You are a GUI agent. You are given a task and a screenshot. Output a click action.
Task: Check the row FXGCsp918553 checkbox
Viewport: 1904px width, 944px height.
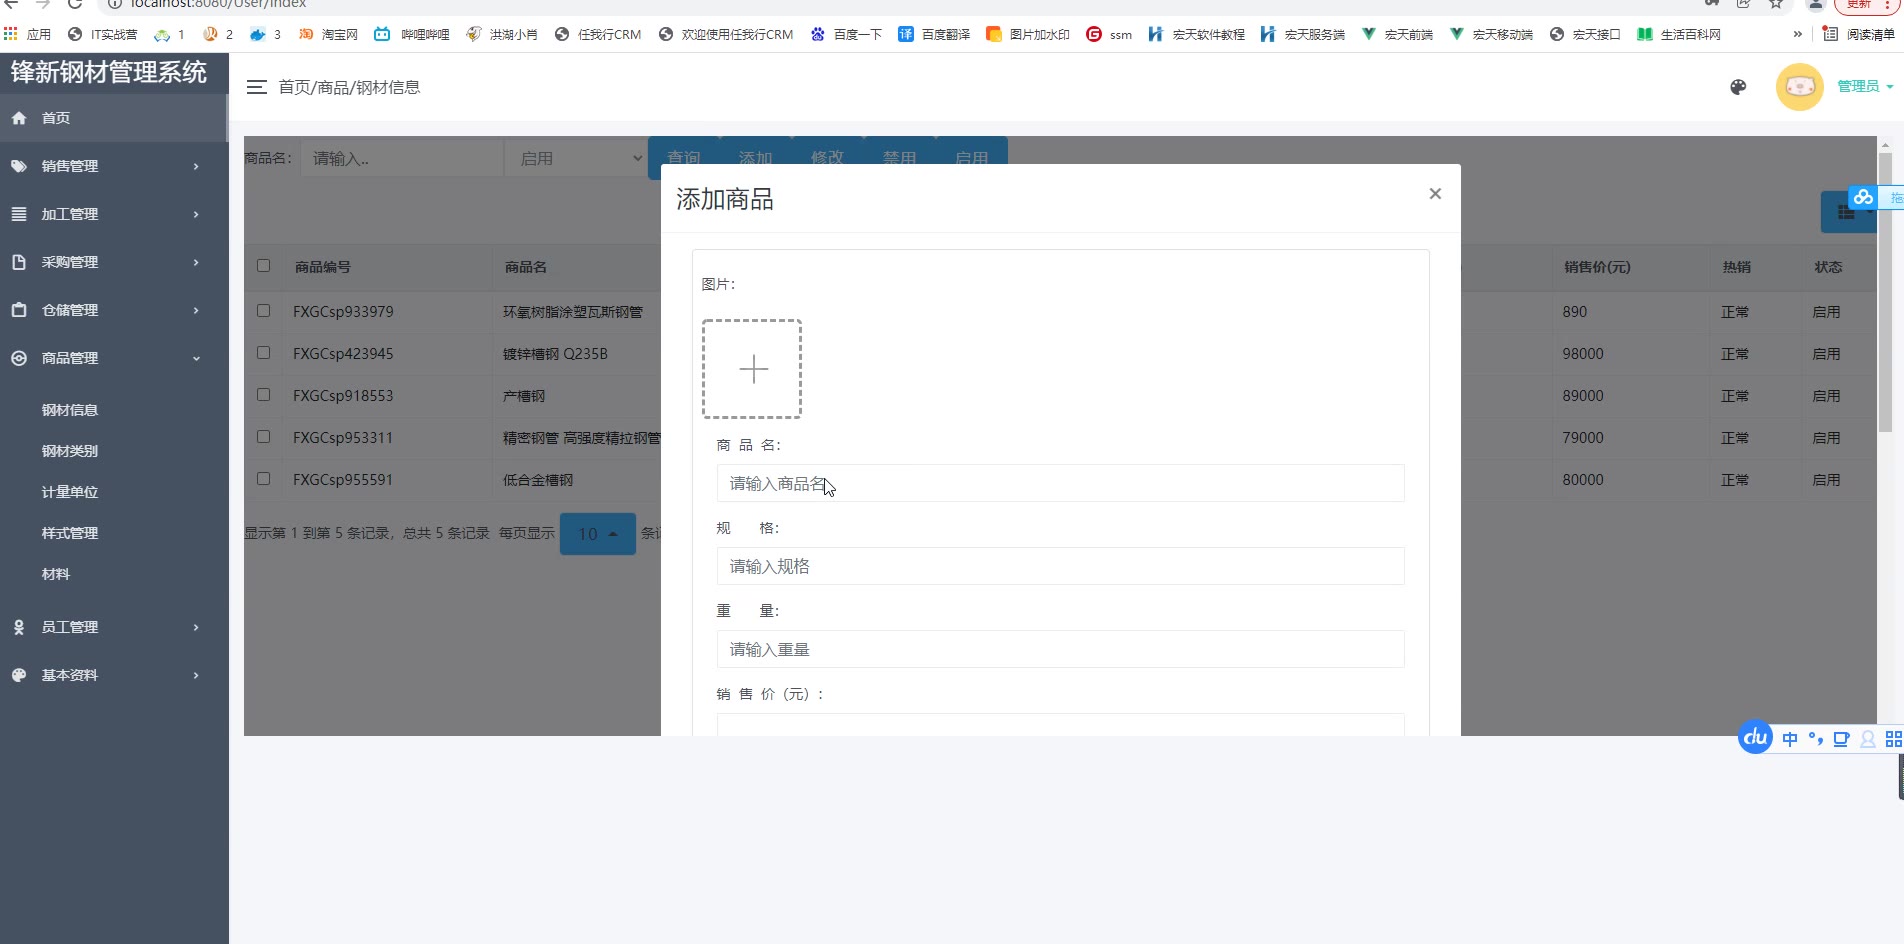point(263,395)
